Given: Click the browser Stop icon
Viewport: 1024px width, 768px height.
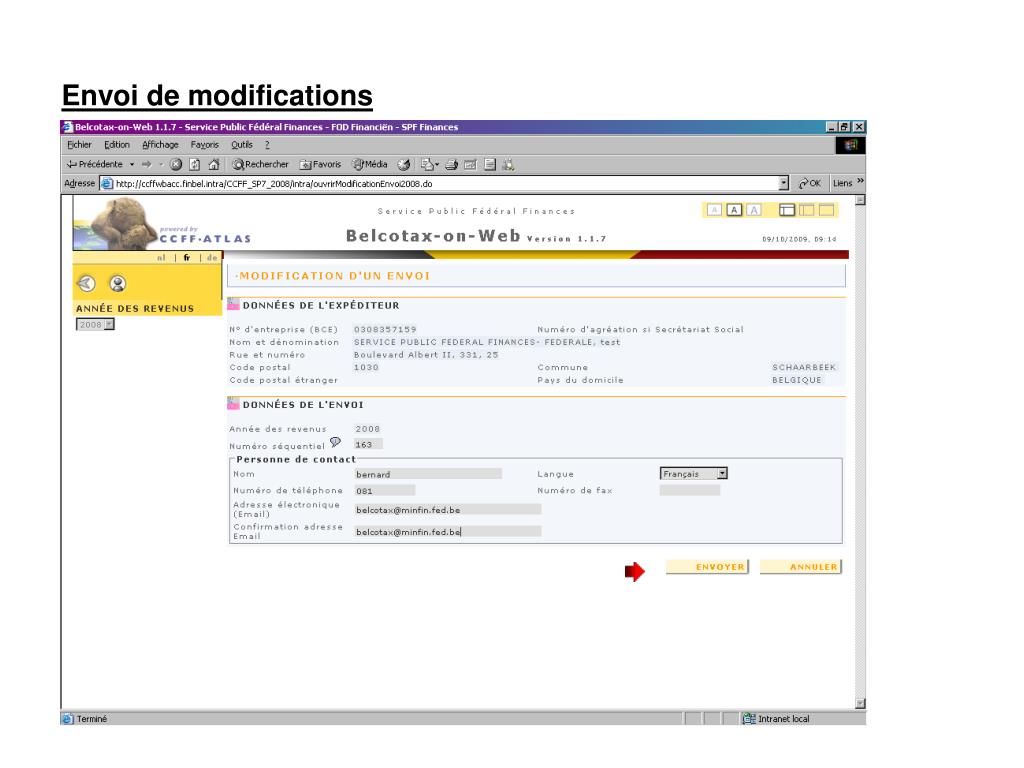Looking at the screenshot, I should (x=176, y=165).
